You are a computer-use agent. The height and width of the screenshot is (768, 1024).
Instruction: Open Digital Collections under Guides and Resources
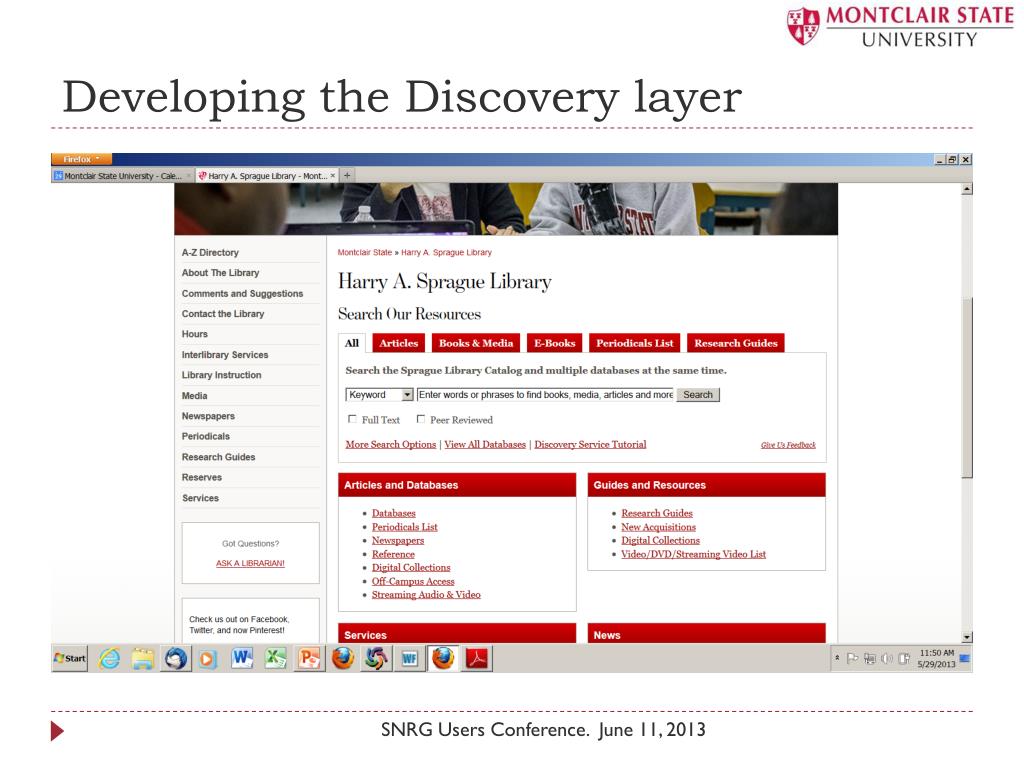click(660, 541)
